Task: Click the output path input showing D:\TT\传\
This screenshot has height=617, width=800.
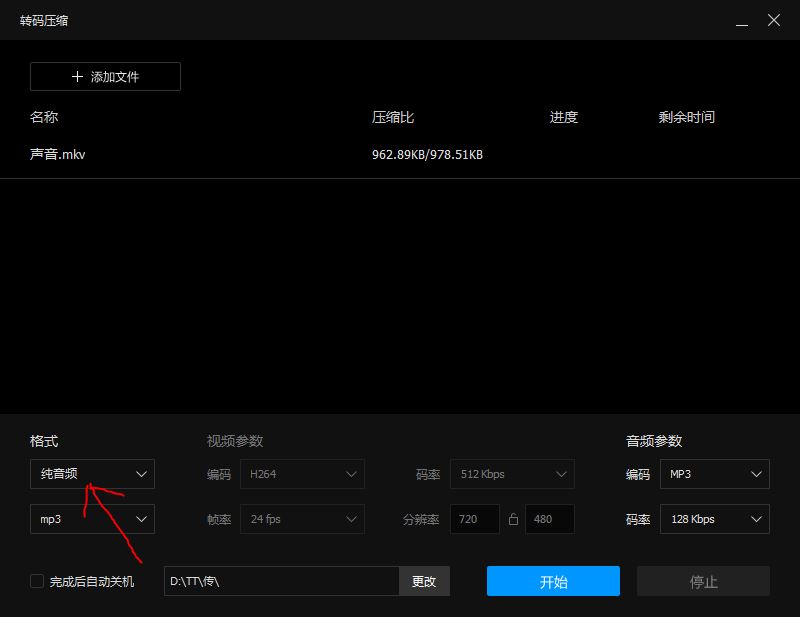Action: (280, 581)
